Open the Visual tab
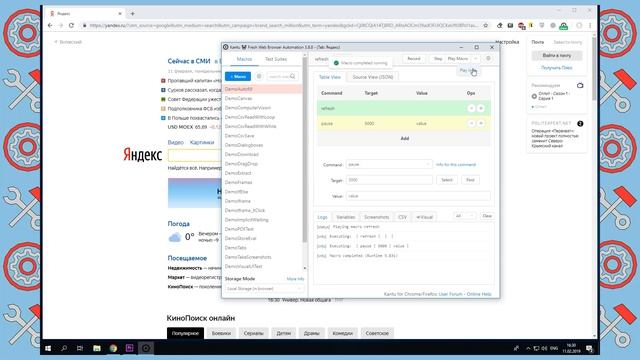This screenshot has height=360, width=640. (424, 217)
